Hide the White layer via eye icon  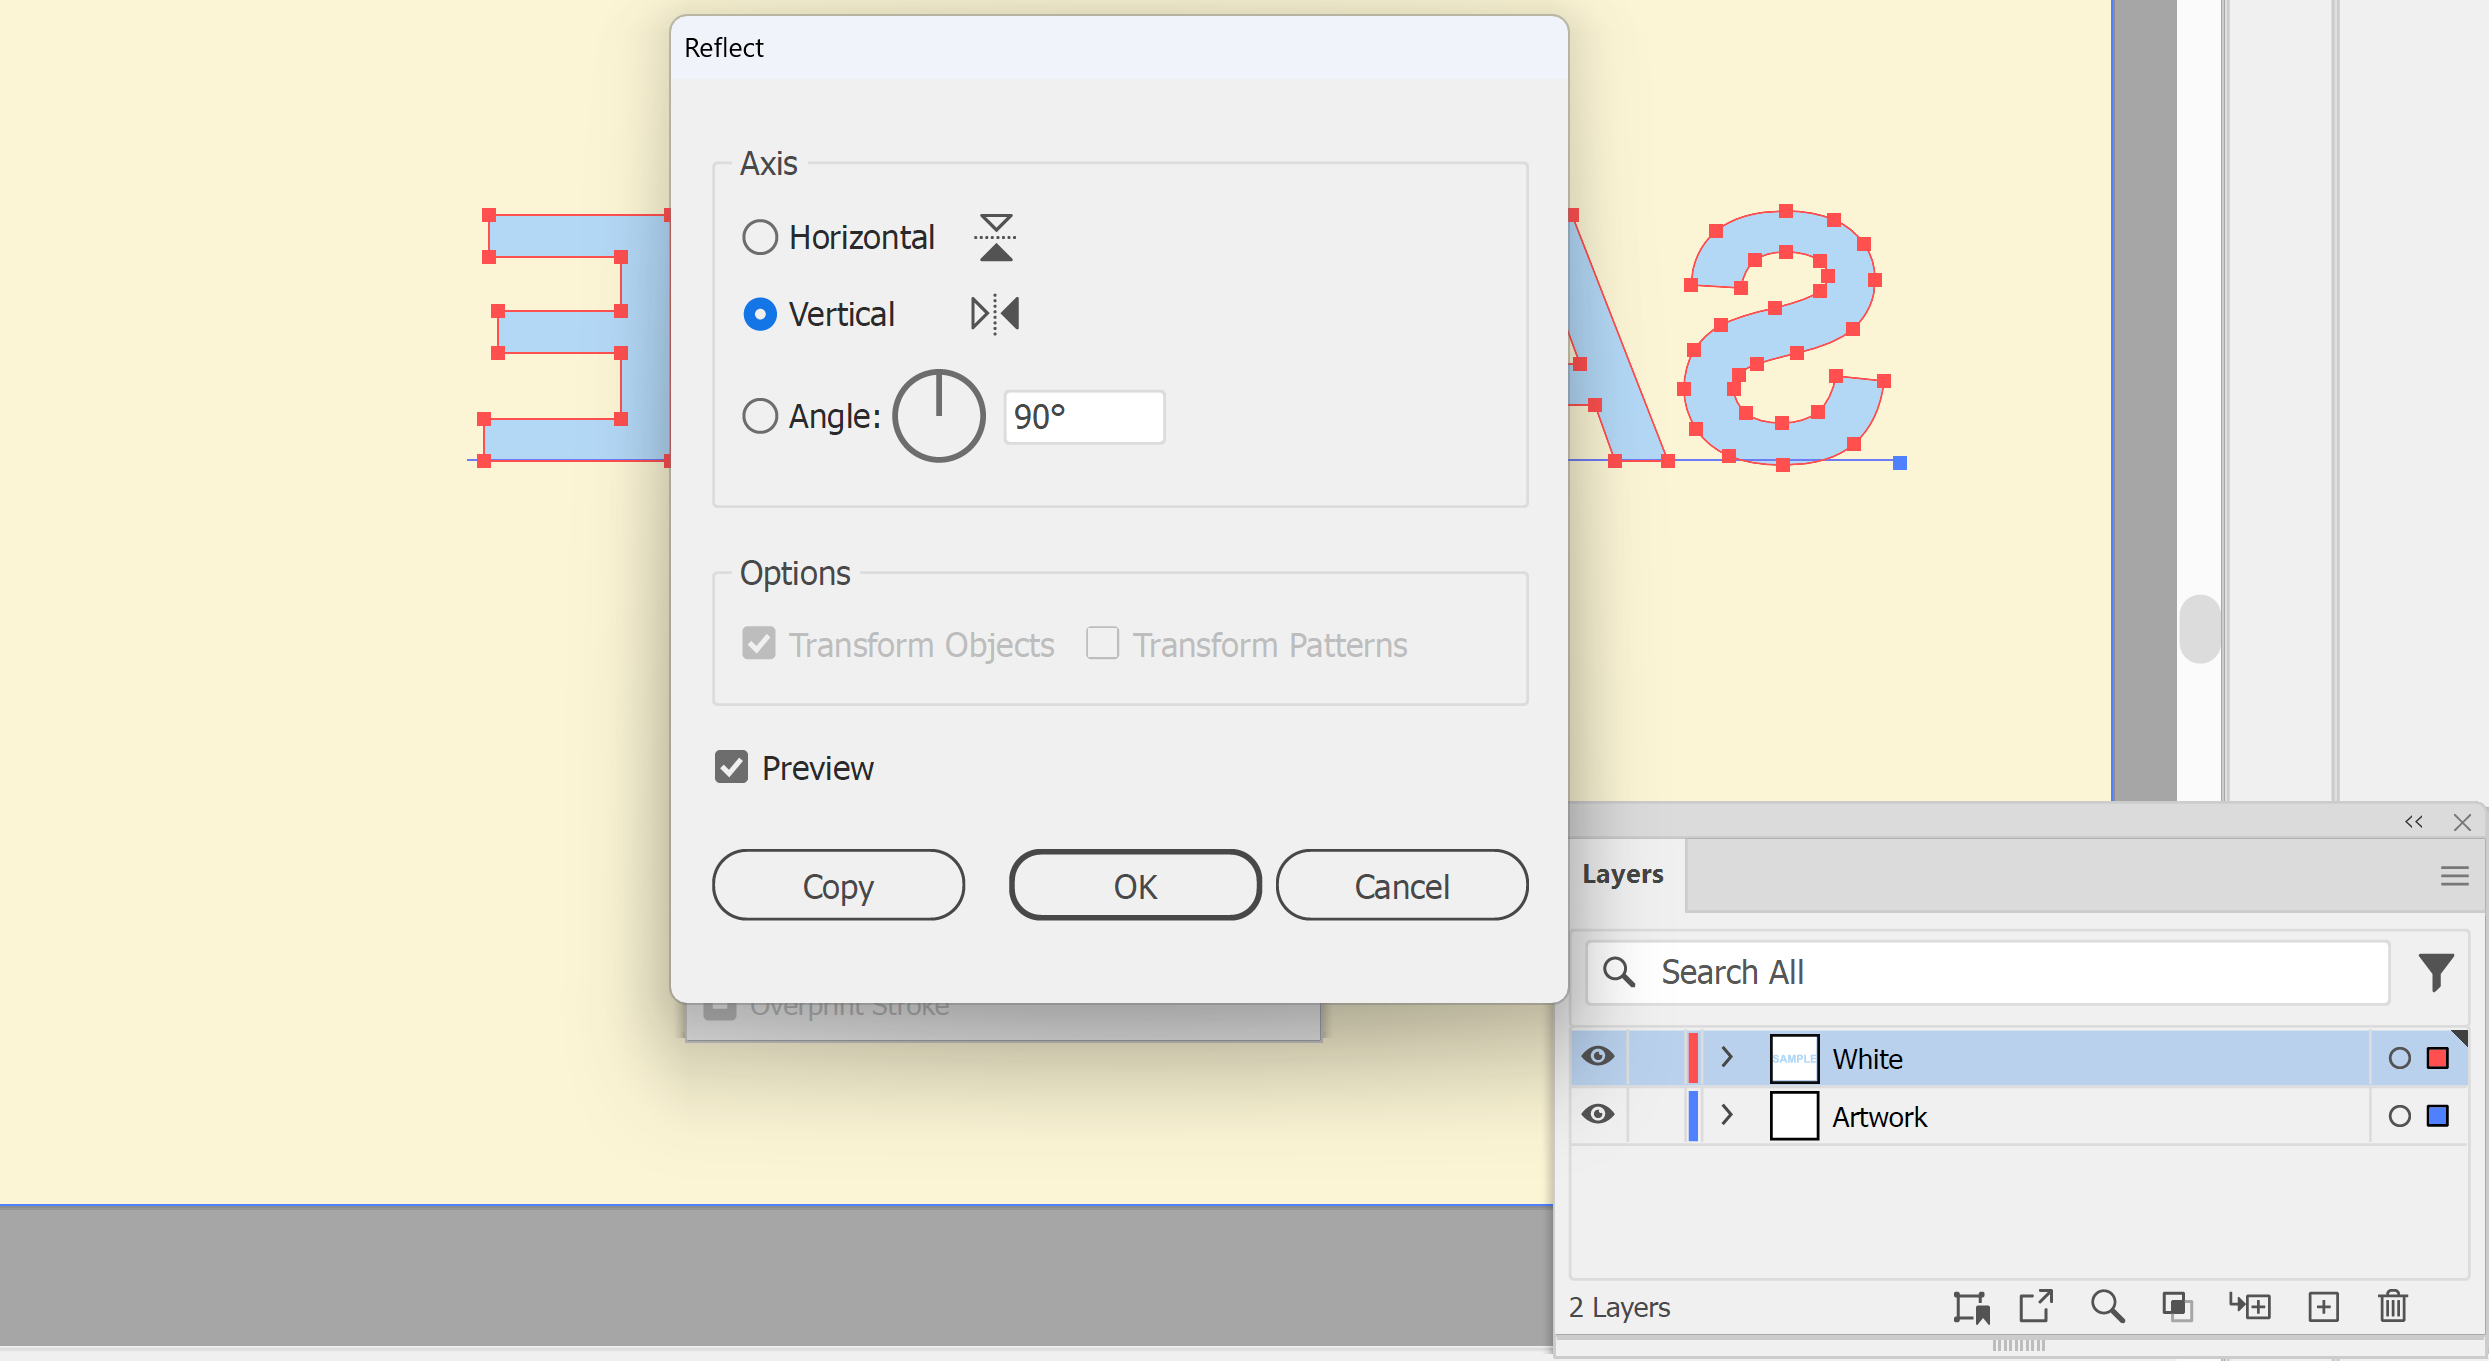click(x=1597, y=1057)
